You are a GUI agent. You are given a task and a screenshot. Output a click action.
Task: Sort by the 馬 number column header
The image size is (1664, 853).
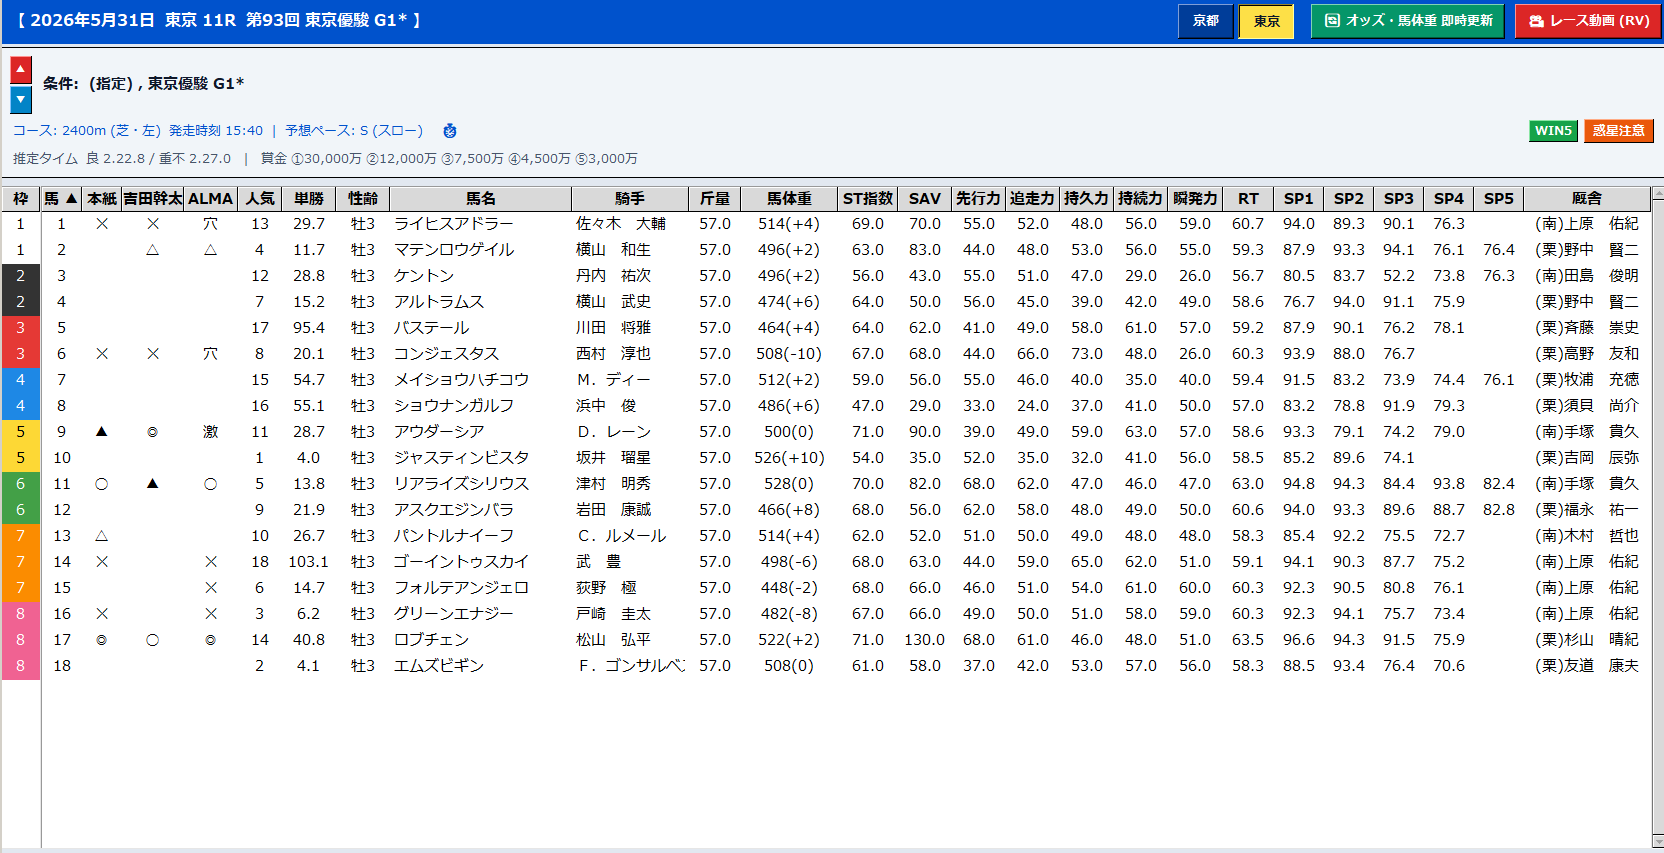[x=61, y=199]
